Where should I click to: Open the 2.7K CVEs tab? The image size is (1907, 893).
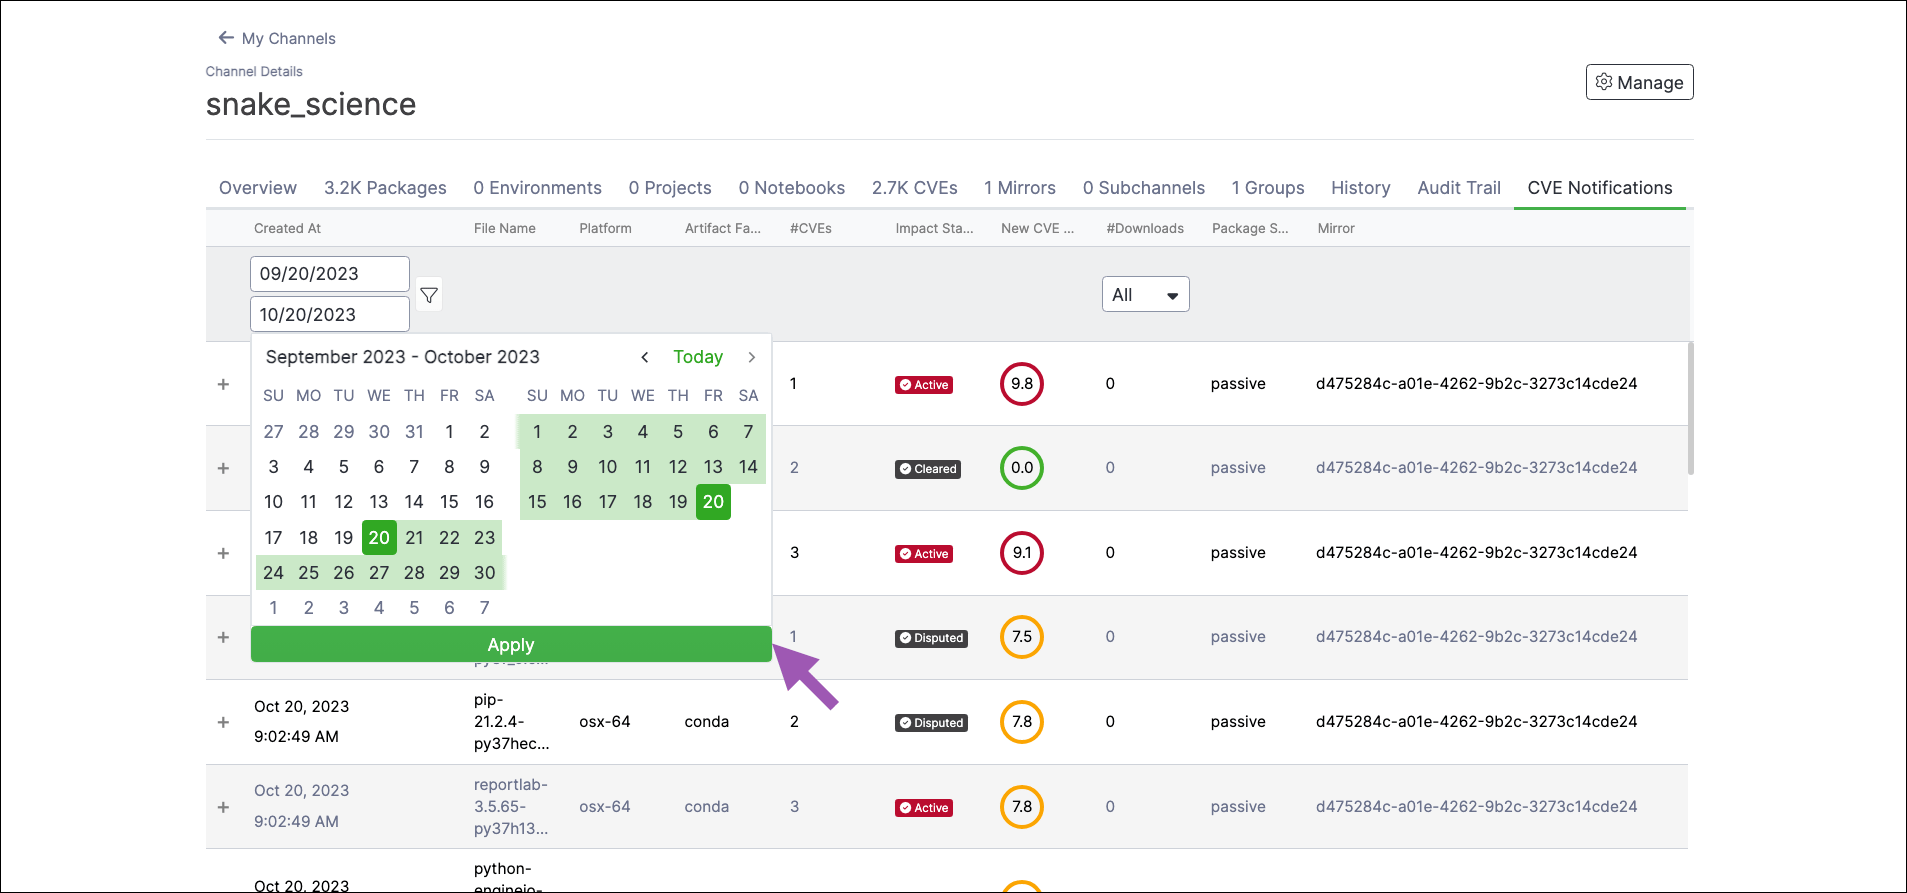tap(914, 188)
